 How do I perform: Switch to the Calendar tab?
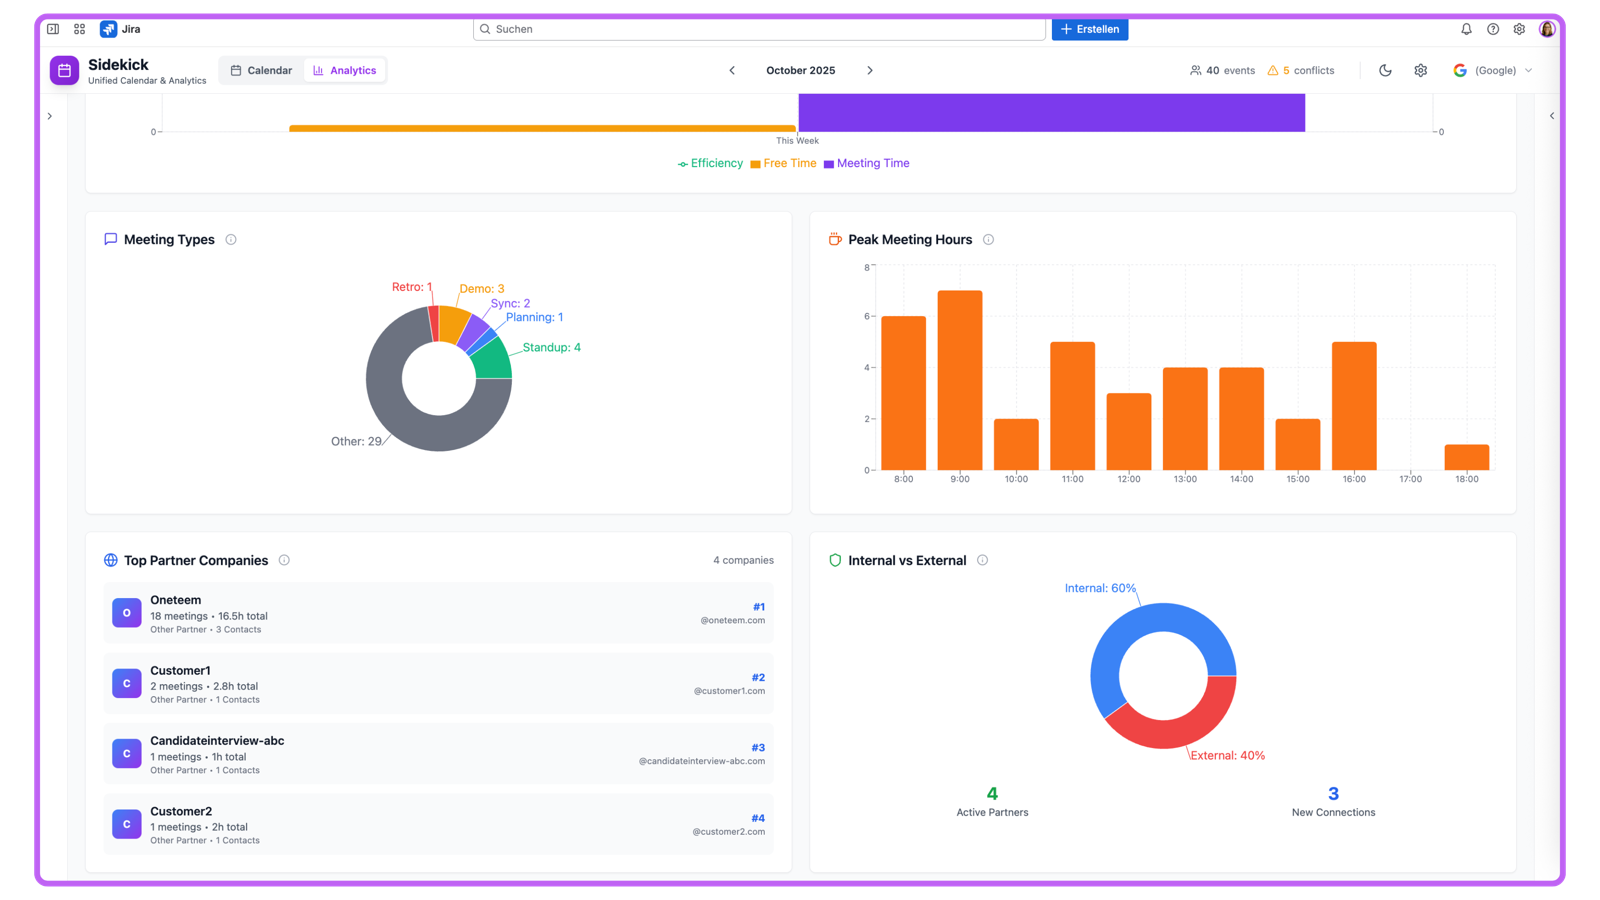point(261,70)
